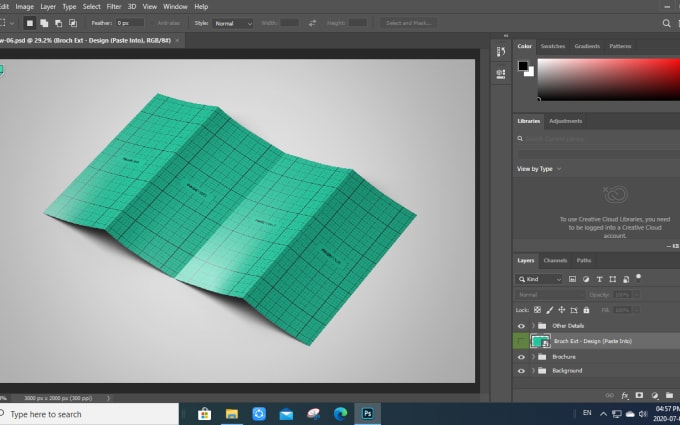Open File Explorer from taskbar
The width and height of the screenshot is (680, 425).
coord(232,414)
